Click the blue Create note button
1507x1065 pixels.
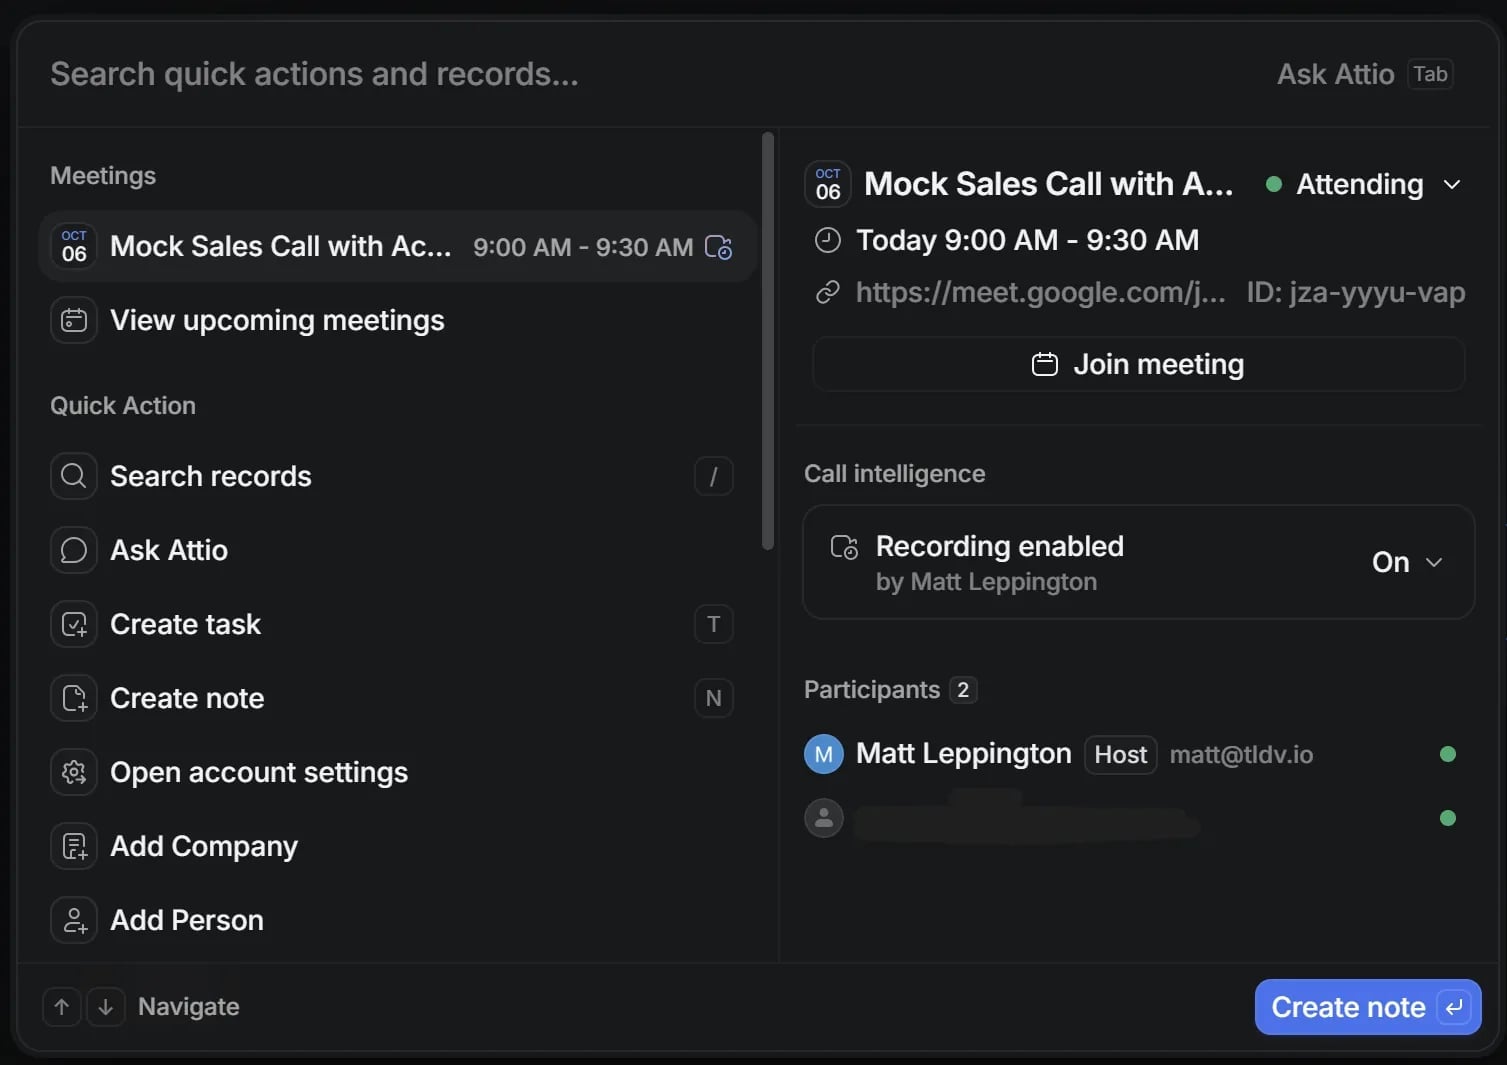1368,1007
